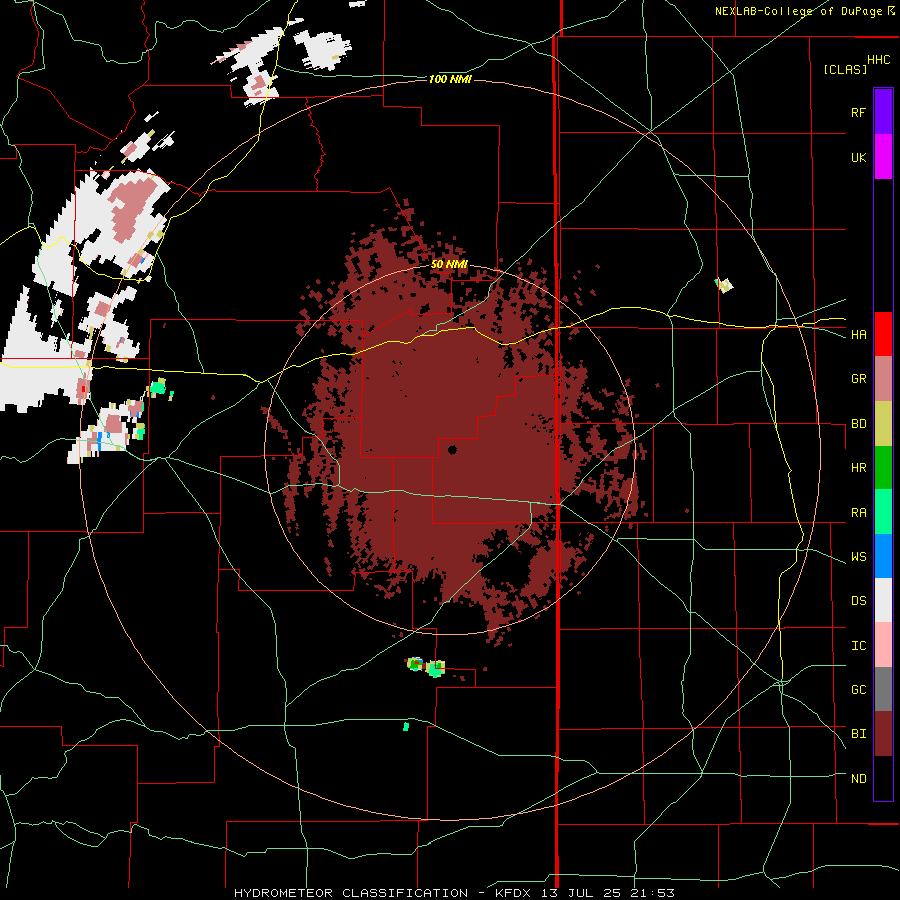The height and width of the screenshot is (900, 900).
Task: Select the olive-yellow BD legend swatch
Action: [883, 424]
